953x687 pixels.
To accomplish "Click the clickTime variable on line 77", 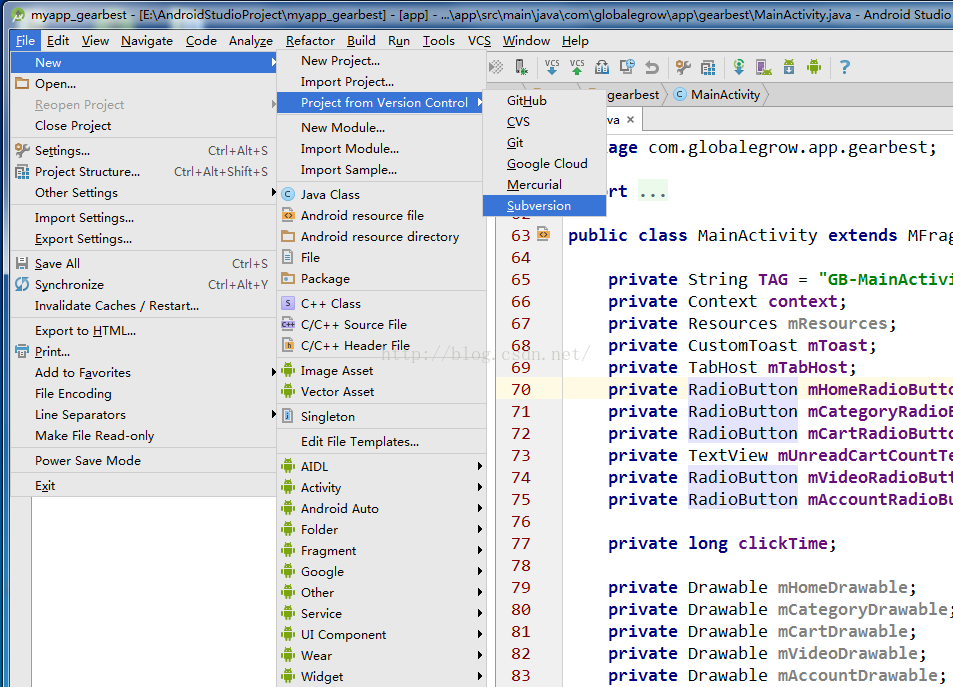I will coord(782,543).
